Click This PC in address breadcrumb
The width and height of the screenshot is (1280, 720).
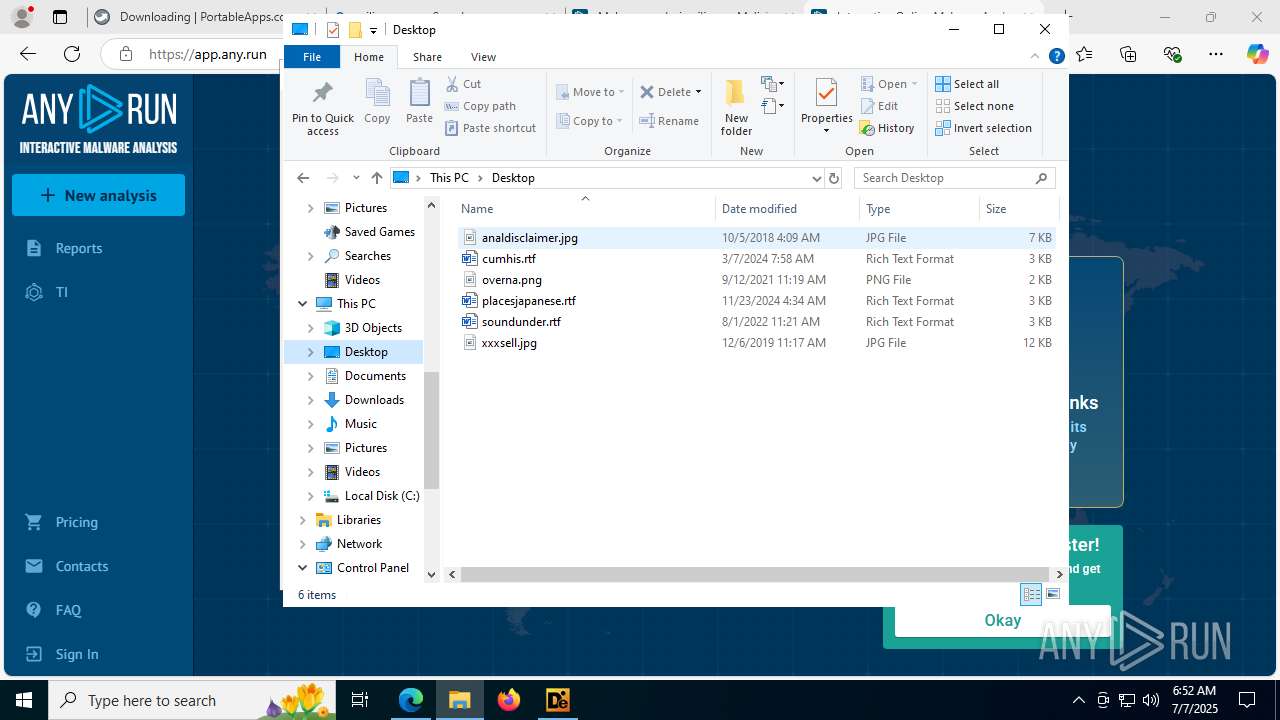click(449, 178)
